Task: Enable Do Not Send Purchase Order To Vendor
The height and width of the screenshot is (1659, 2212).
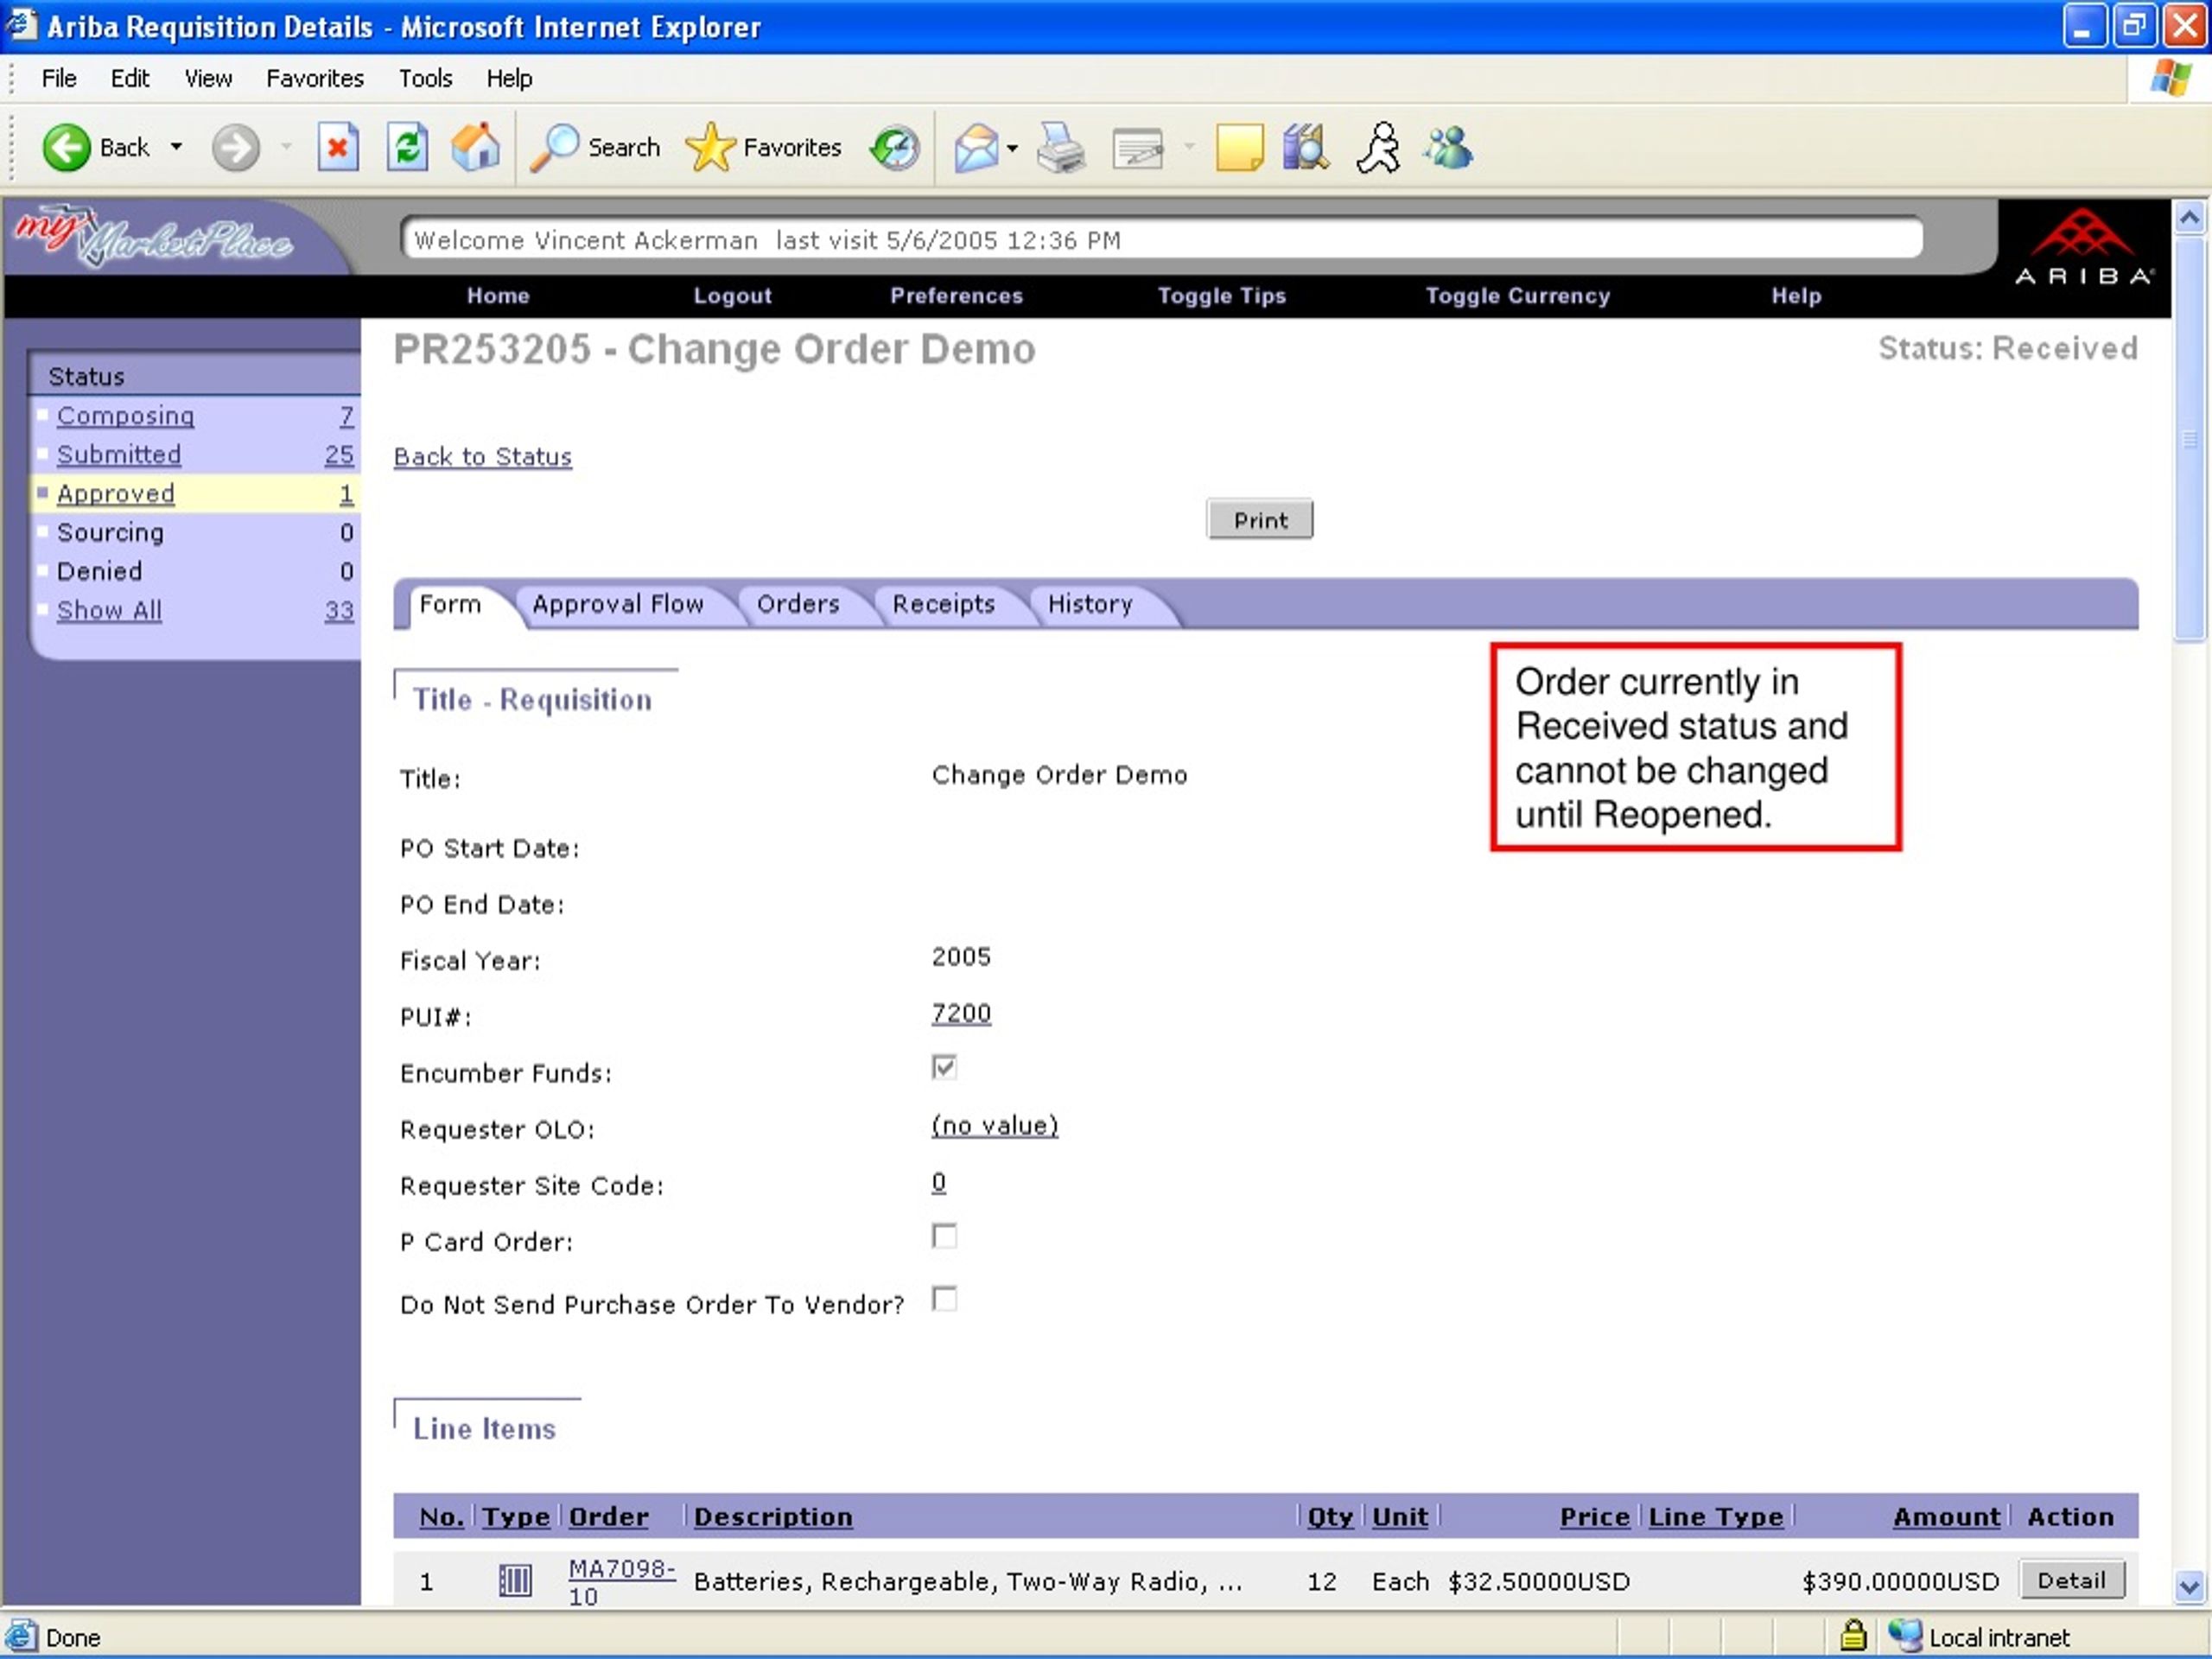Action: tap(943, 1299)
